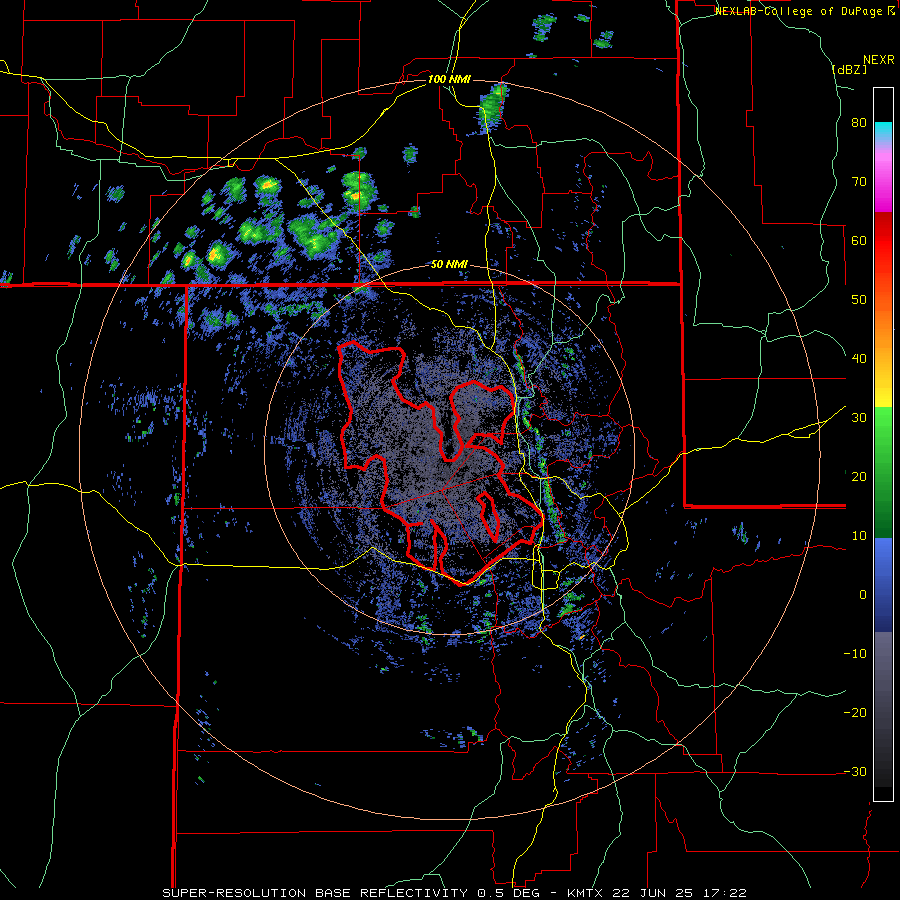Click the [dBZ] unit label

[849, 69]
